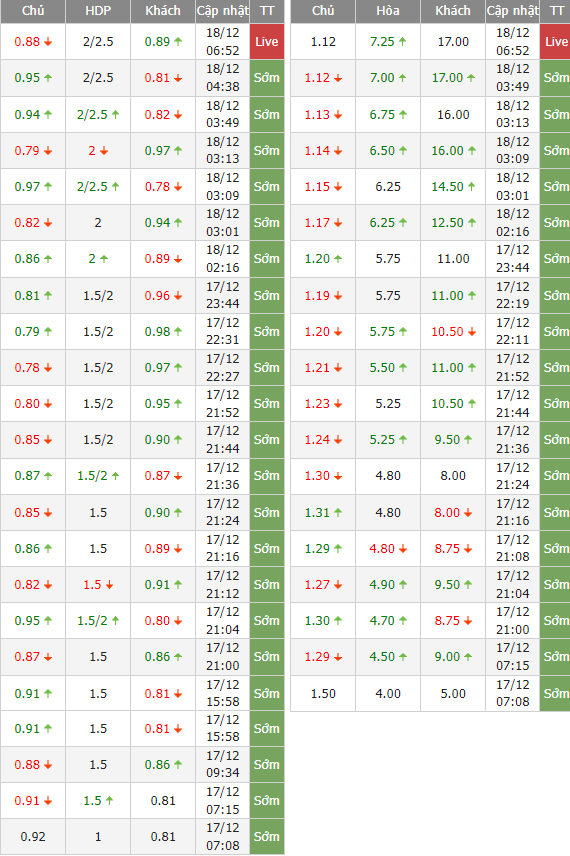Screen dimensions: 570x856
Task: Click the green up arrow beside 1.5 at 17/12 07:15
Action: tap(109, 800)
